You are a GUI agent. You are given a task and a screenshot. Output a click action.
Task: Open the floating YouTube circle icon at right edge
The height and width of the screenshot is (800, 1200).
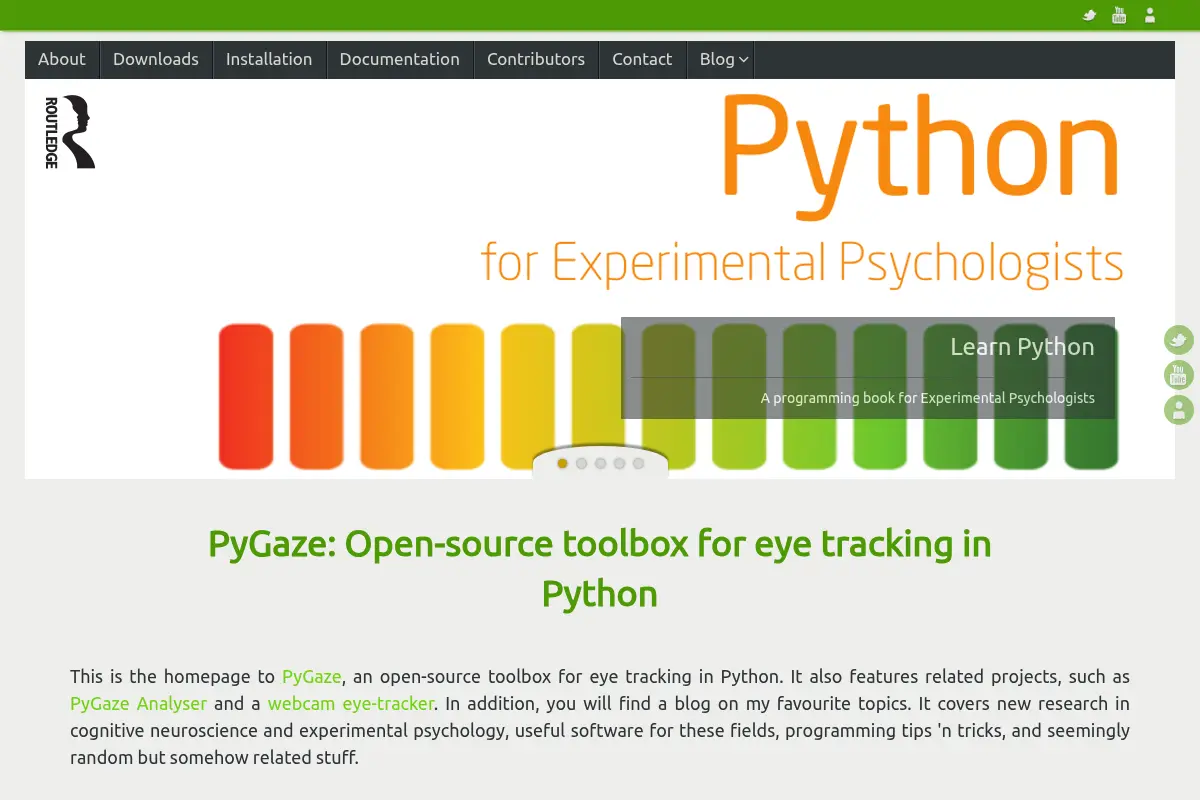pyautogui.click(x=1179, y=375)
